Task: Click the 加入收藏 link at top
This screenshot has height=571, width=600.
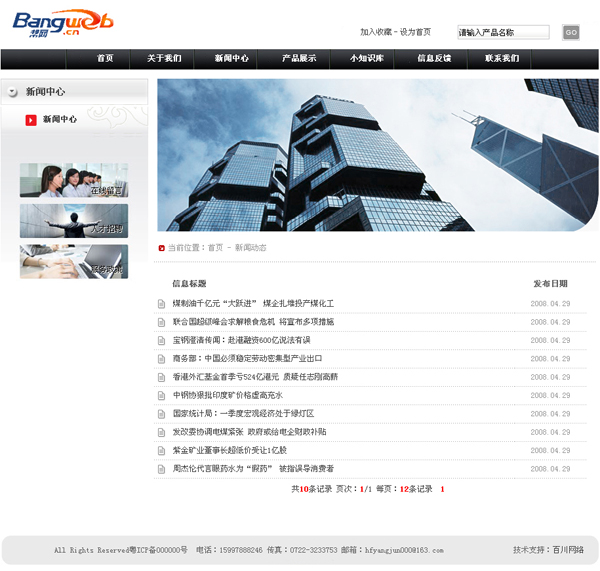Action: pyautogui.click(x=376, y=32)
